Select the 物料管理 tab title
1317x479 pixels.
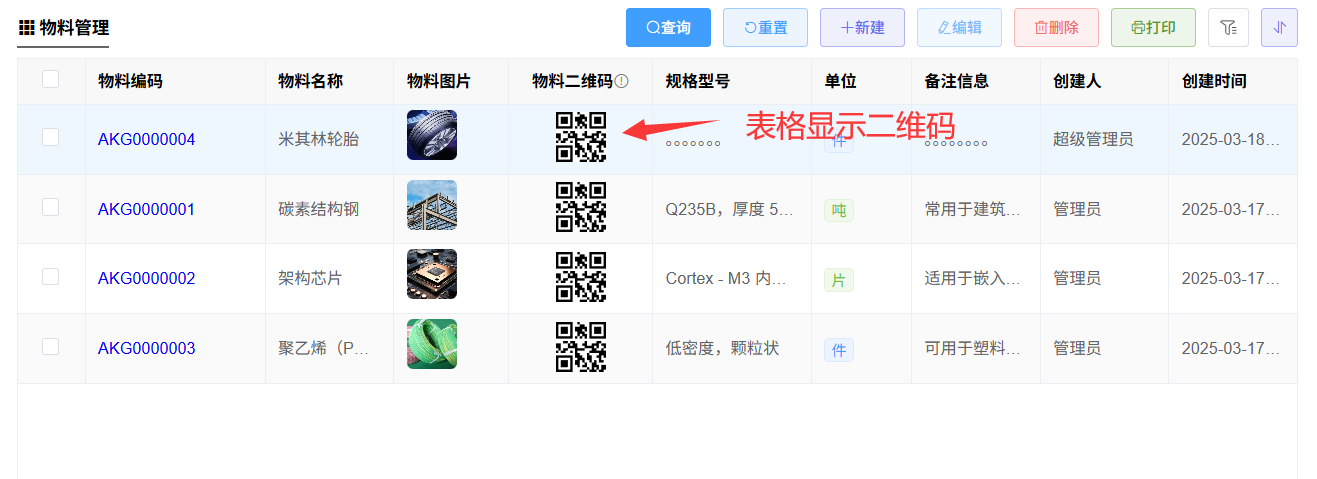pyautogui.click(x=74, y=28)
